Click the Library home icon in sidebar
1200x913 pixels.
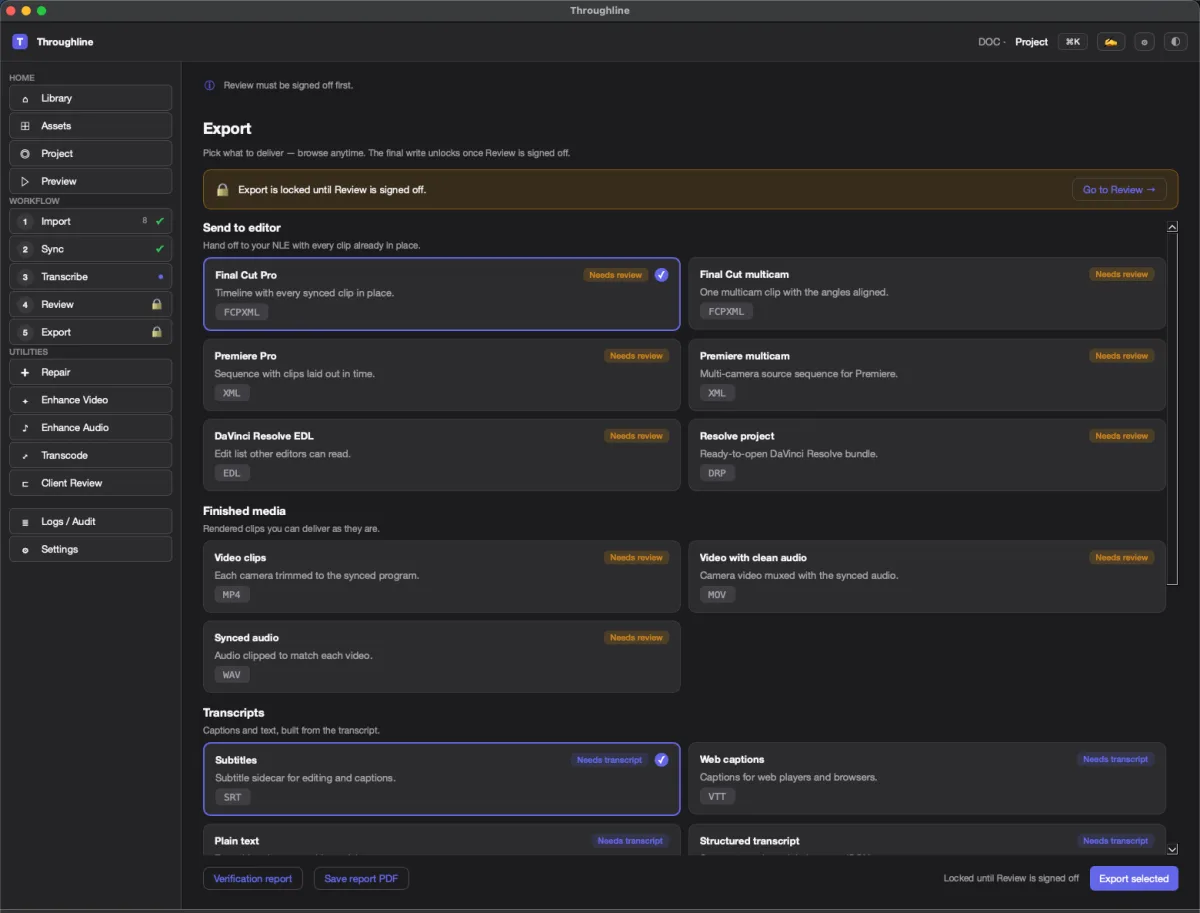pos(25,98)
